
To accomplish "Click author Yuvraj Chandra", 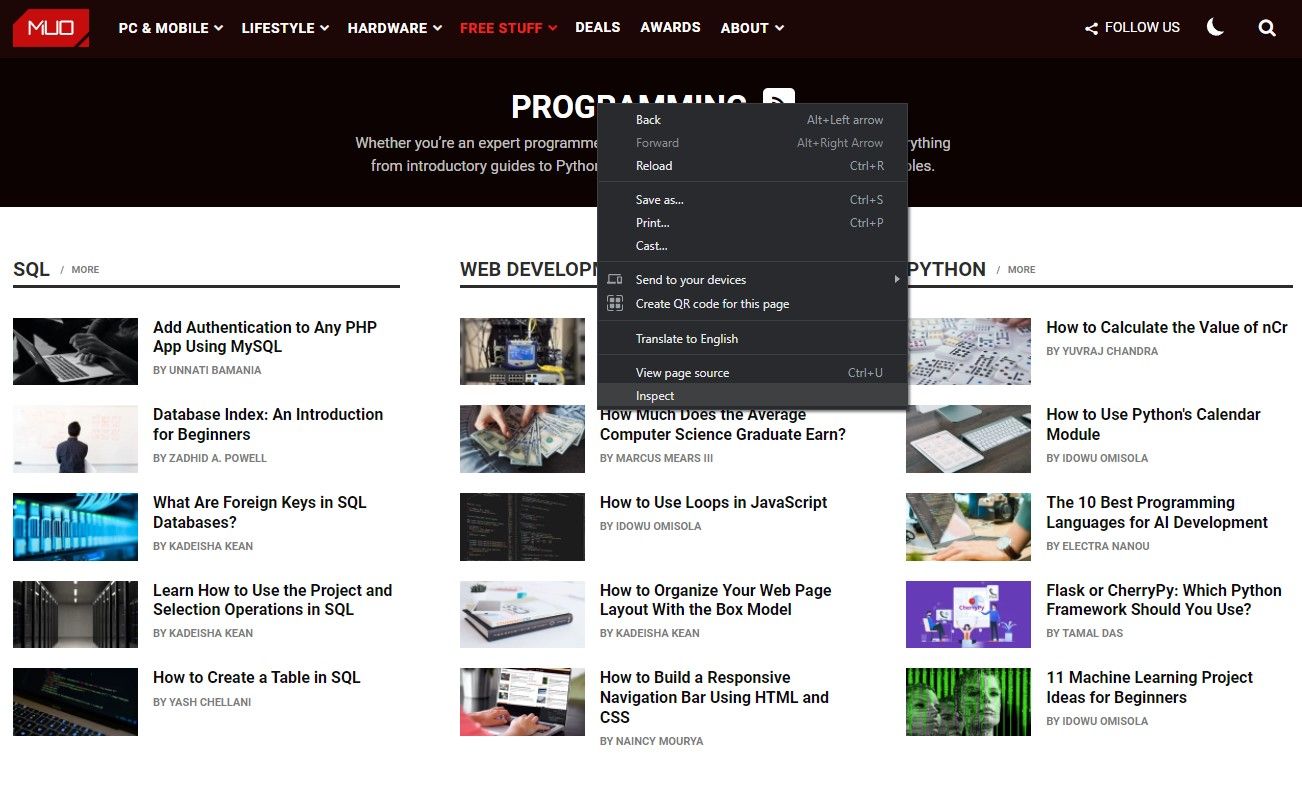I will (1102, 352).
